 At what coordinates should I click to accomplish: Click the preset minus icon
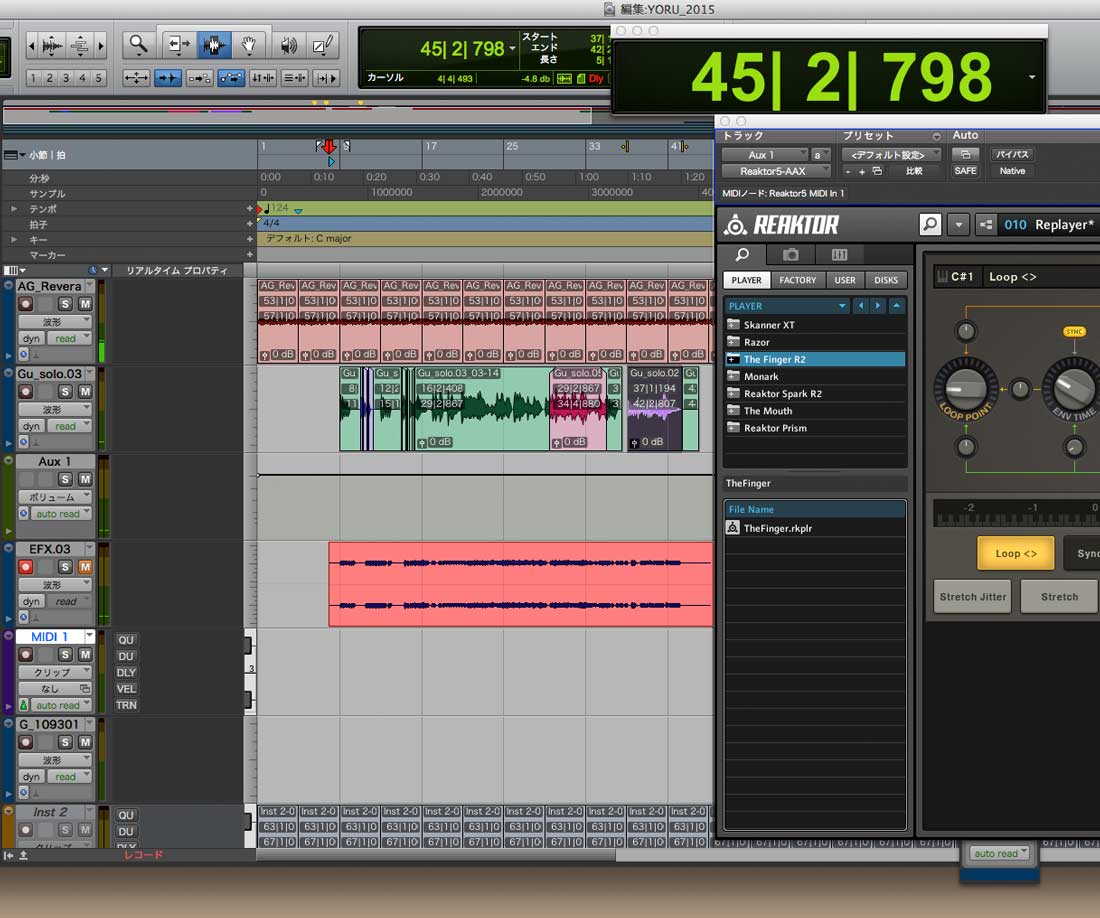848,171
